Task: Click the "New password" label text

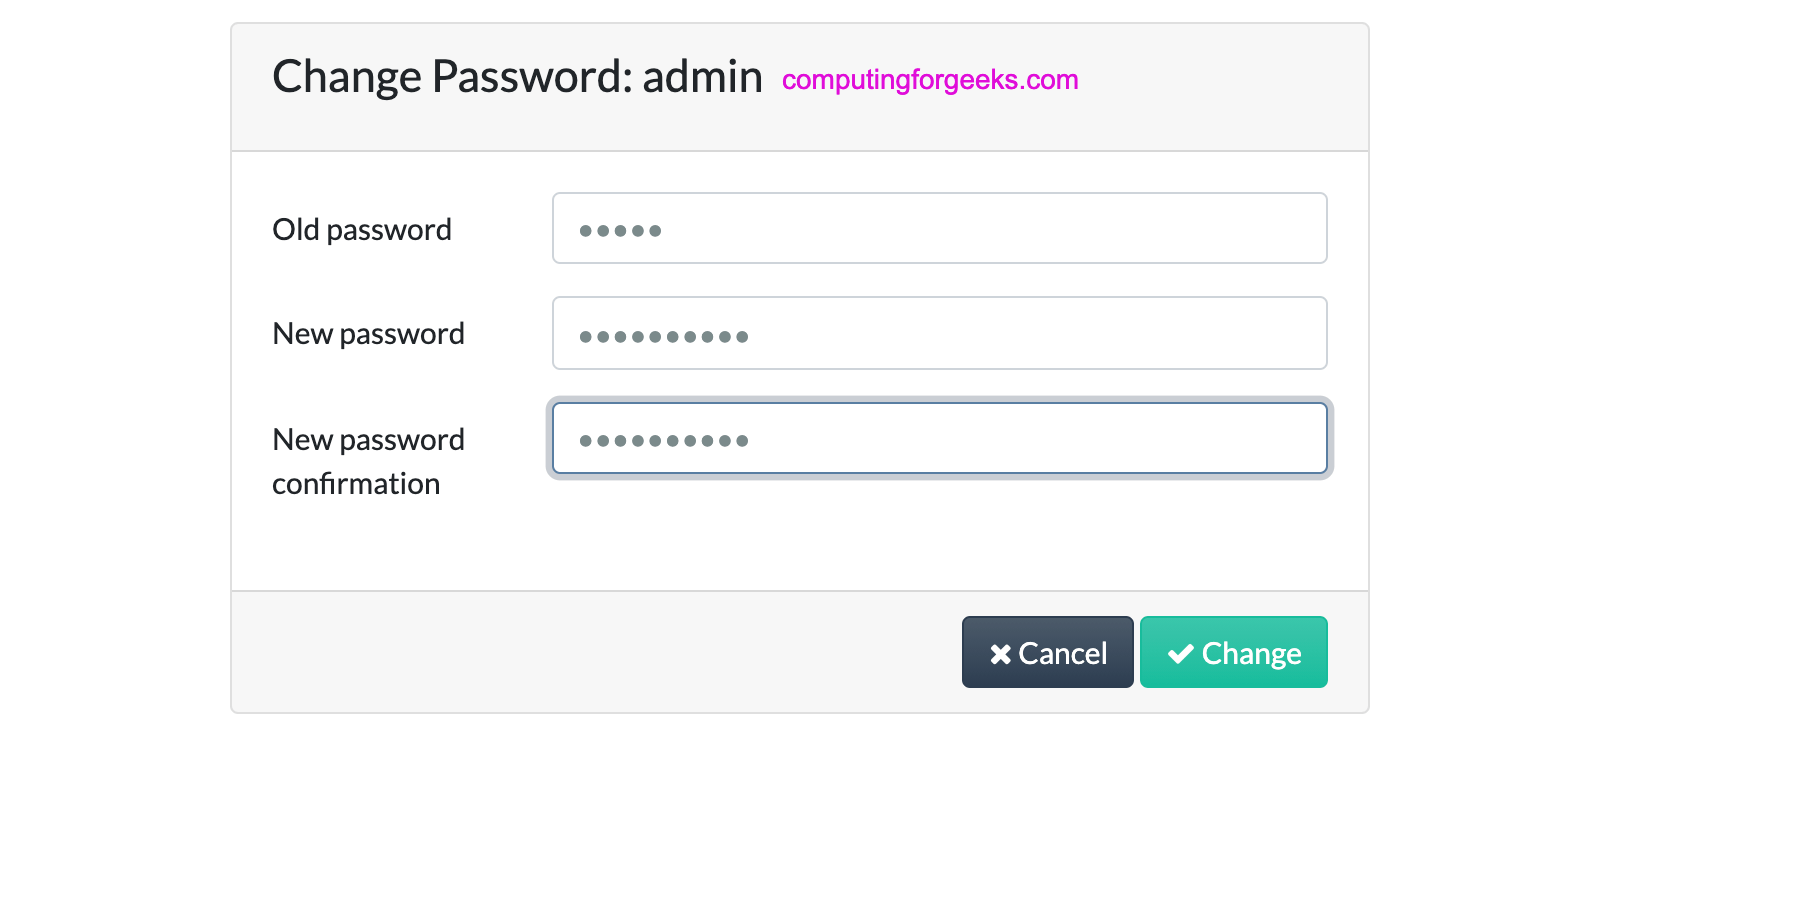Action: (368, 334)
